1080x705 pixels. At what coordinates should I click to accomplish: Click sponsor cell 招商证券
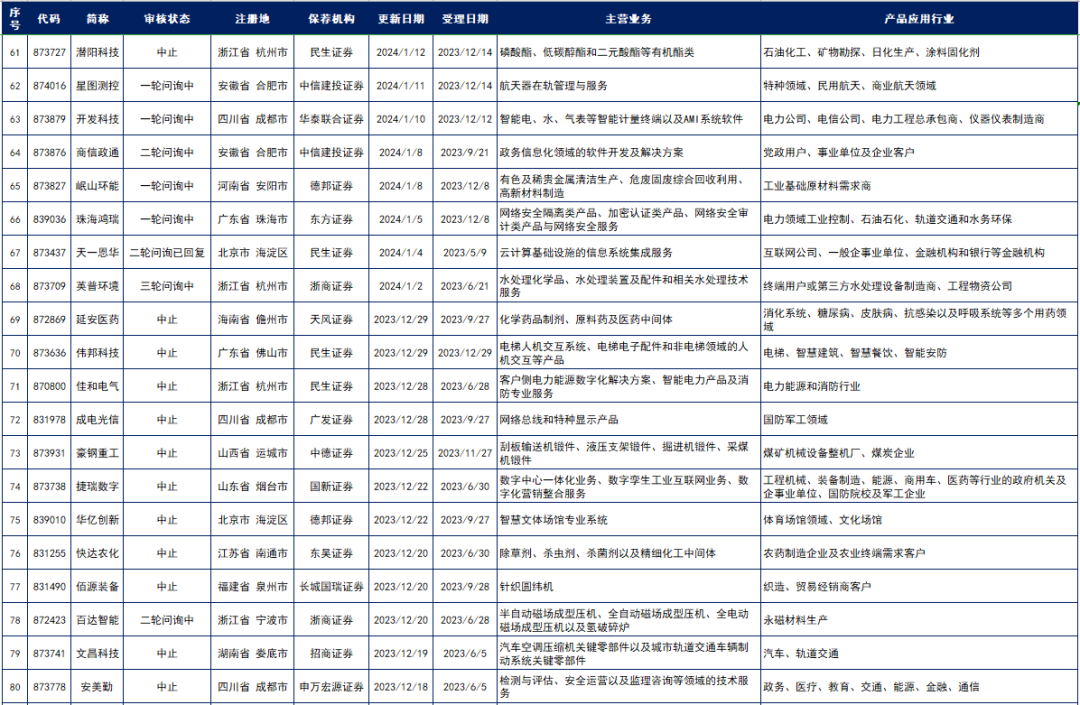click(331, 653)
